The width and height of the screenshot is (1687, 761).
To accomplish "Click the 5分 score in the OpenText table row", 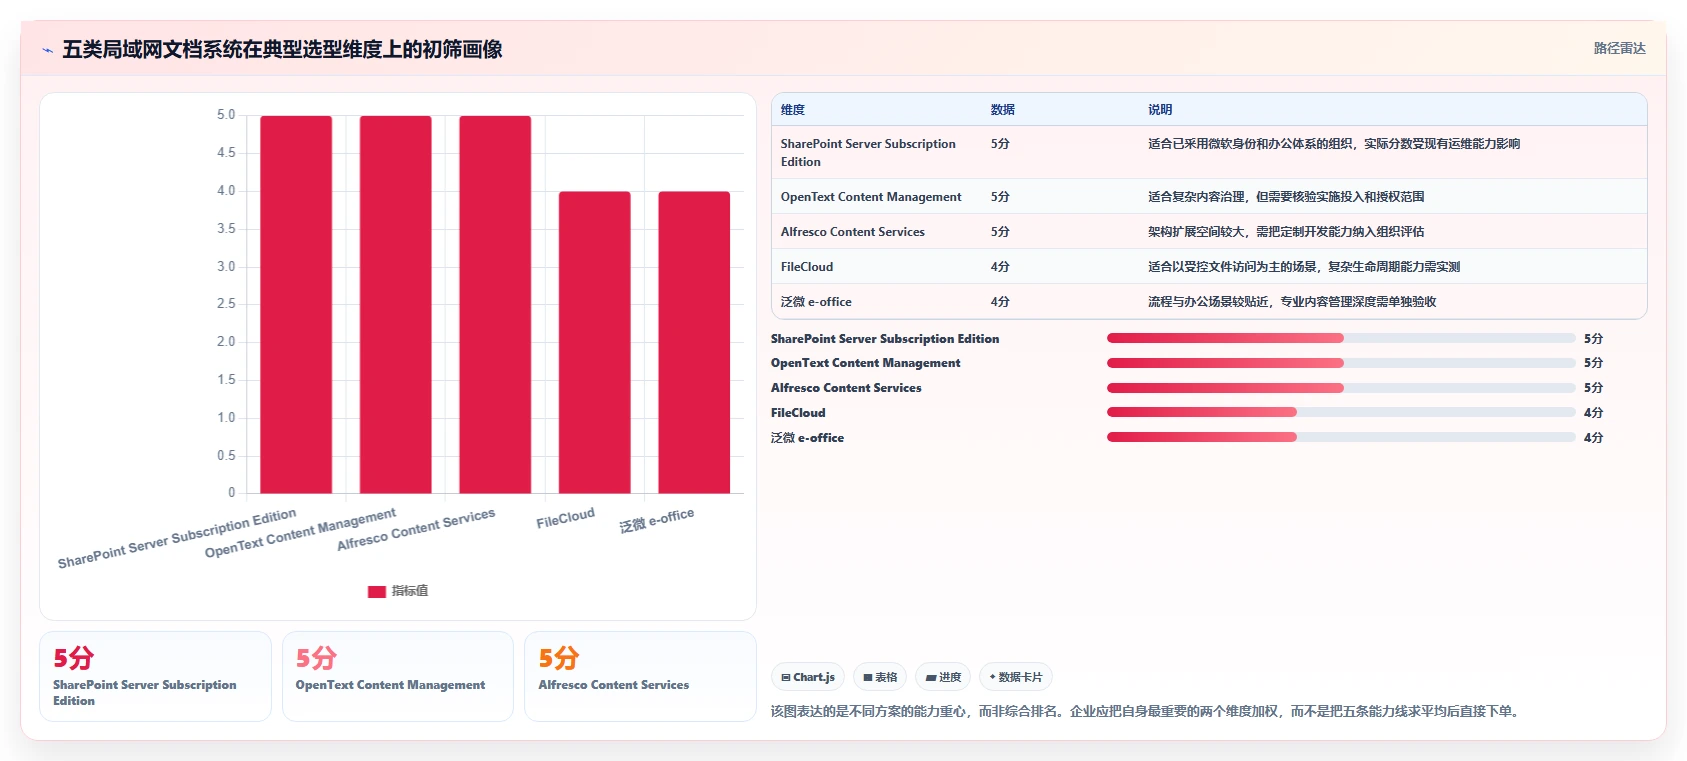I will tap(1000, 197).
